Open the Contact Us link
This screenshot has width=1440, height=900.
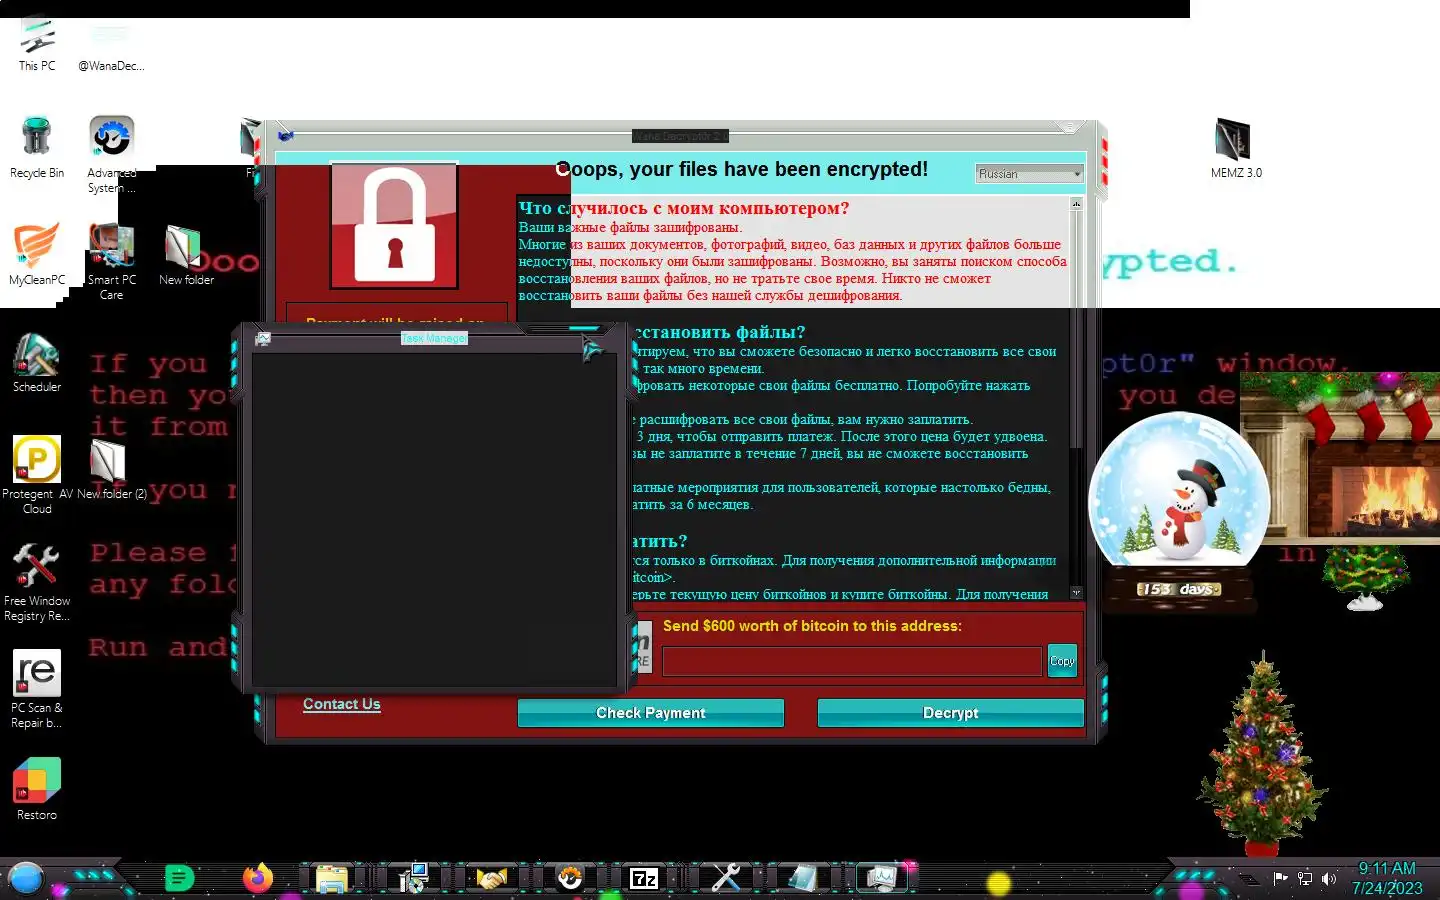pos(342,704)
